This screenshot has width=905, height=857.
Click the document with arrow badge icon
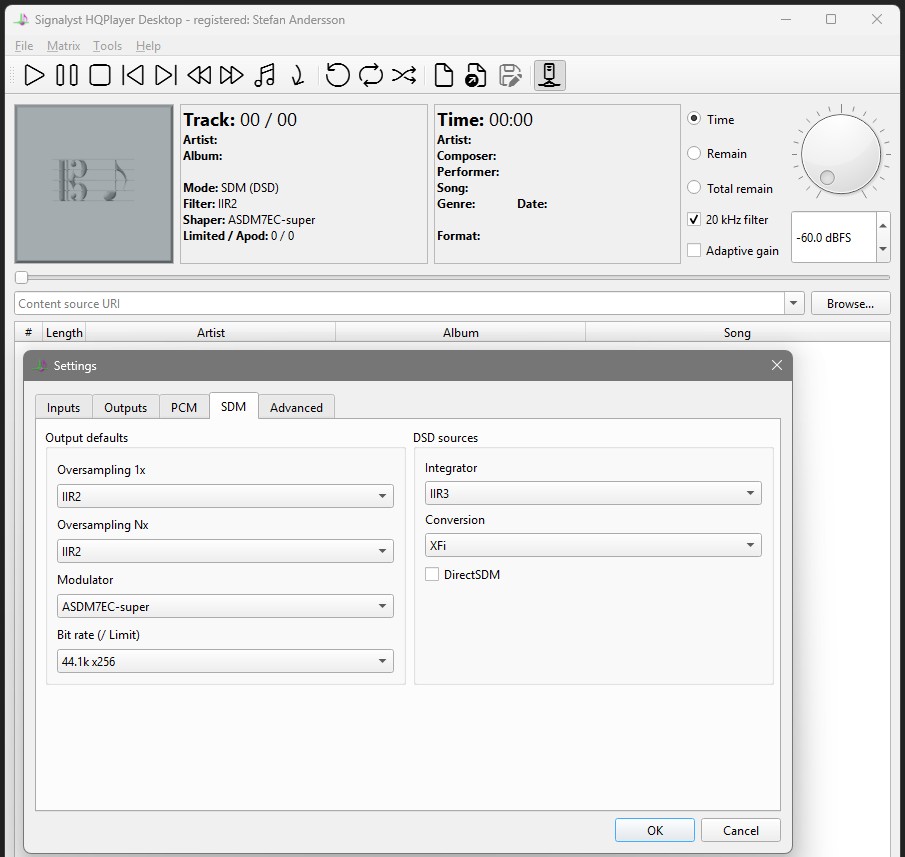[476, 75]
